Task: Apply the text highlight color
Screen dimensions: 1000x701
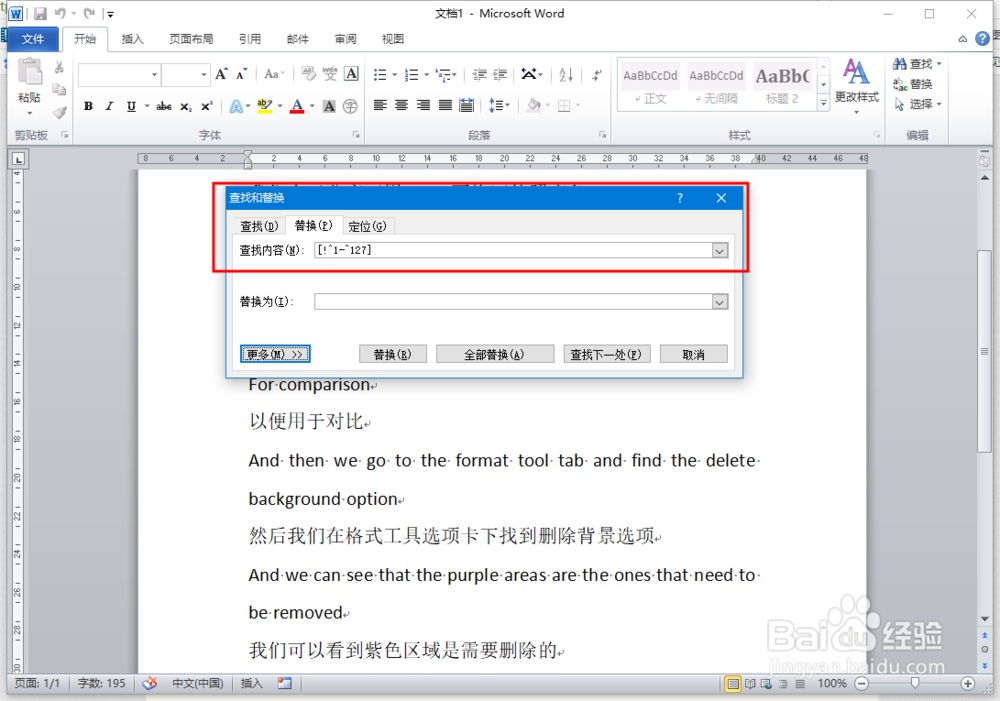Action: [264, 106]
